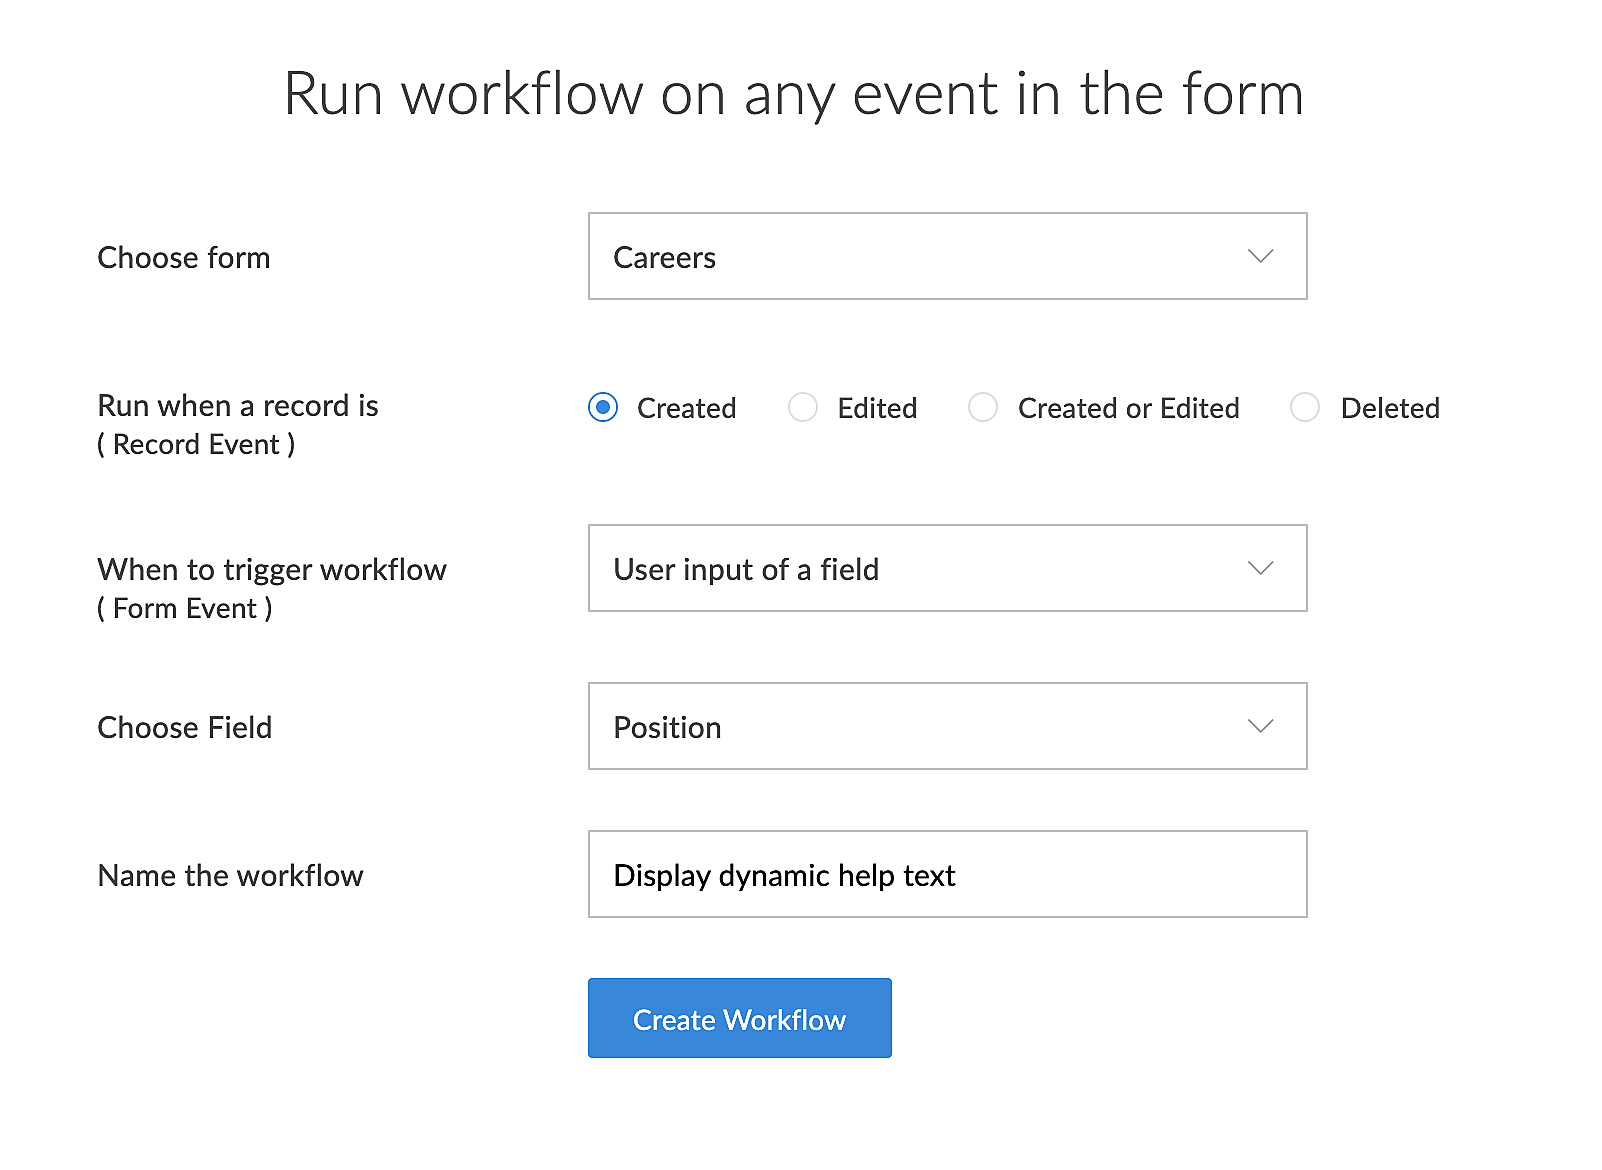Click the chevron arrow beside User input of a field
The image size is (1602, 1170).
point(1260,568)
